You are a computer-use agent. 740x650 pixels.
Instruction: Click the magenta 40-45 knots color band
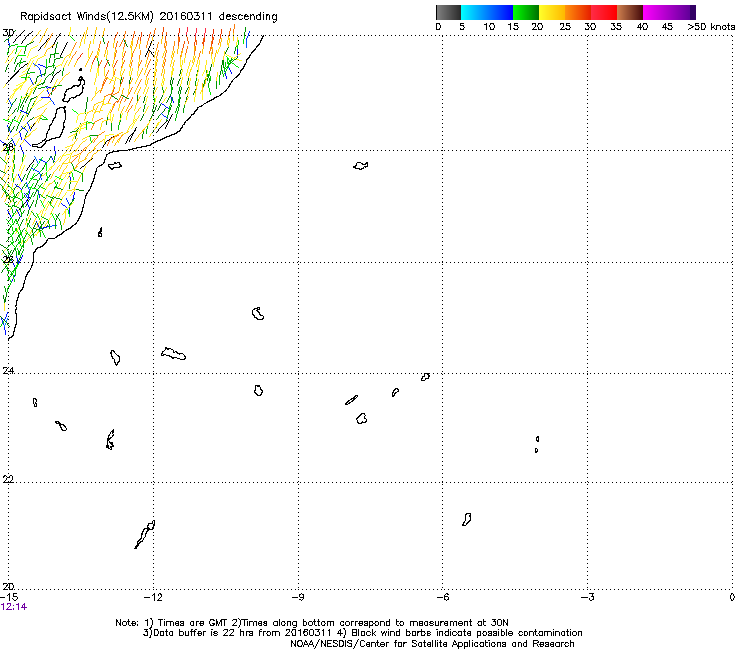(x=656, y=12)
